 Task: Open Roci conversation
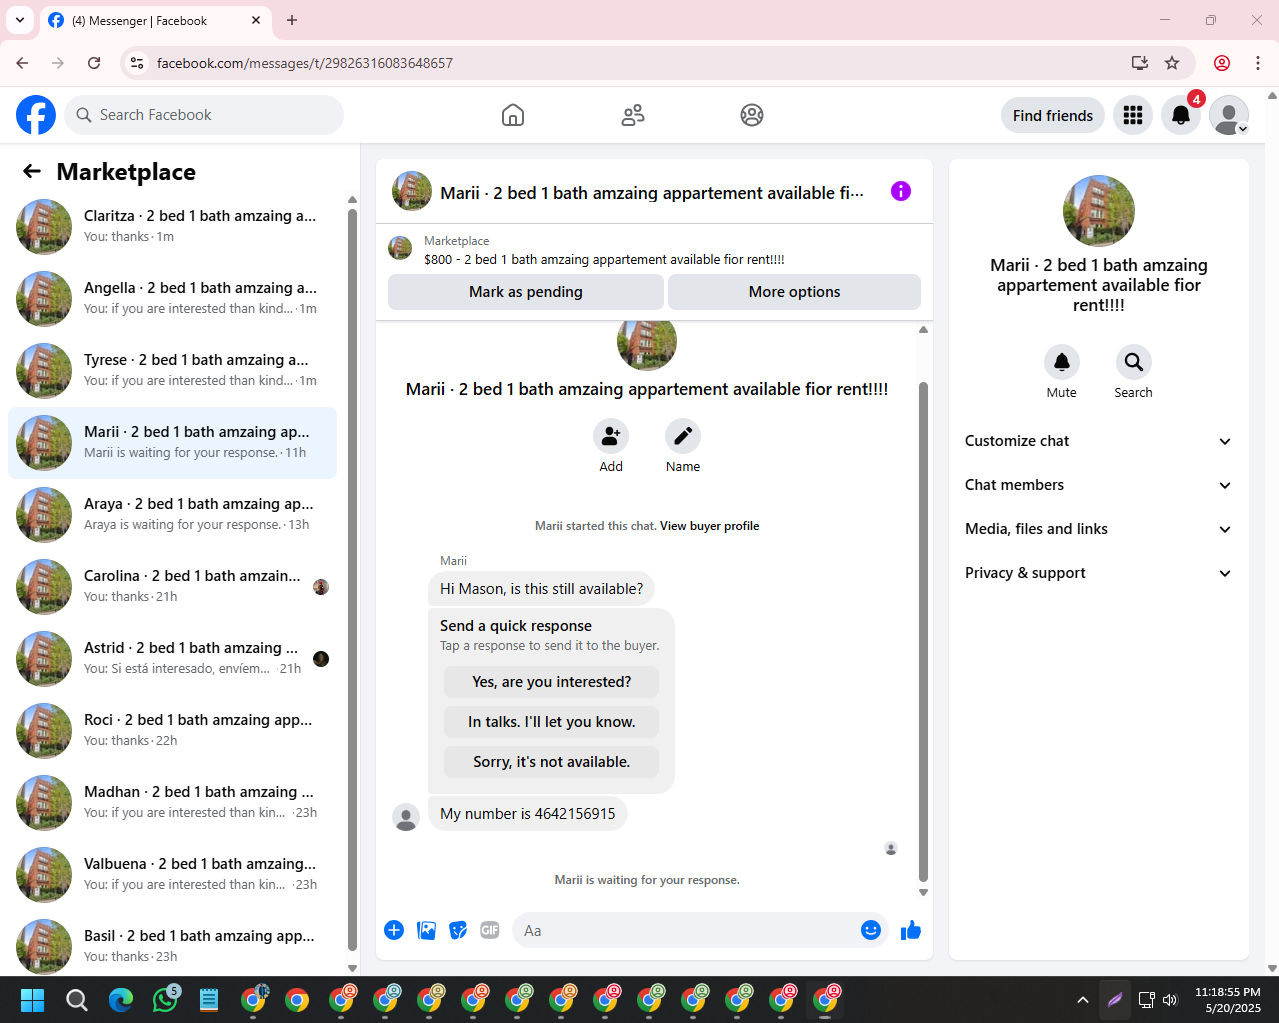[172, 731]
